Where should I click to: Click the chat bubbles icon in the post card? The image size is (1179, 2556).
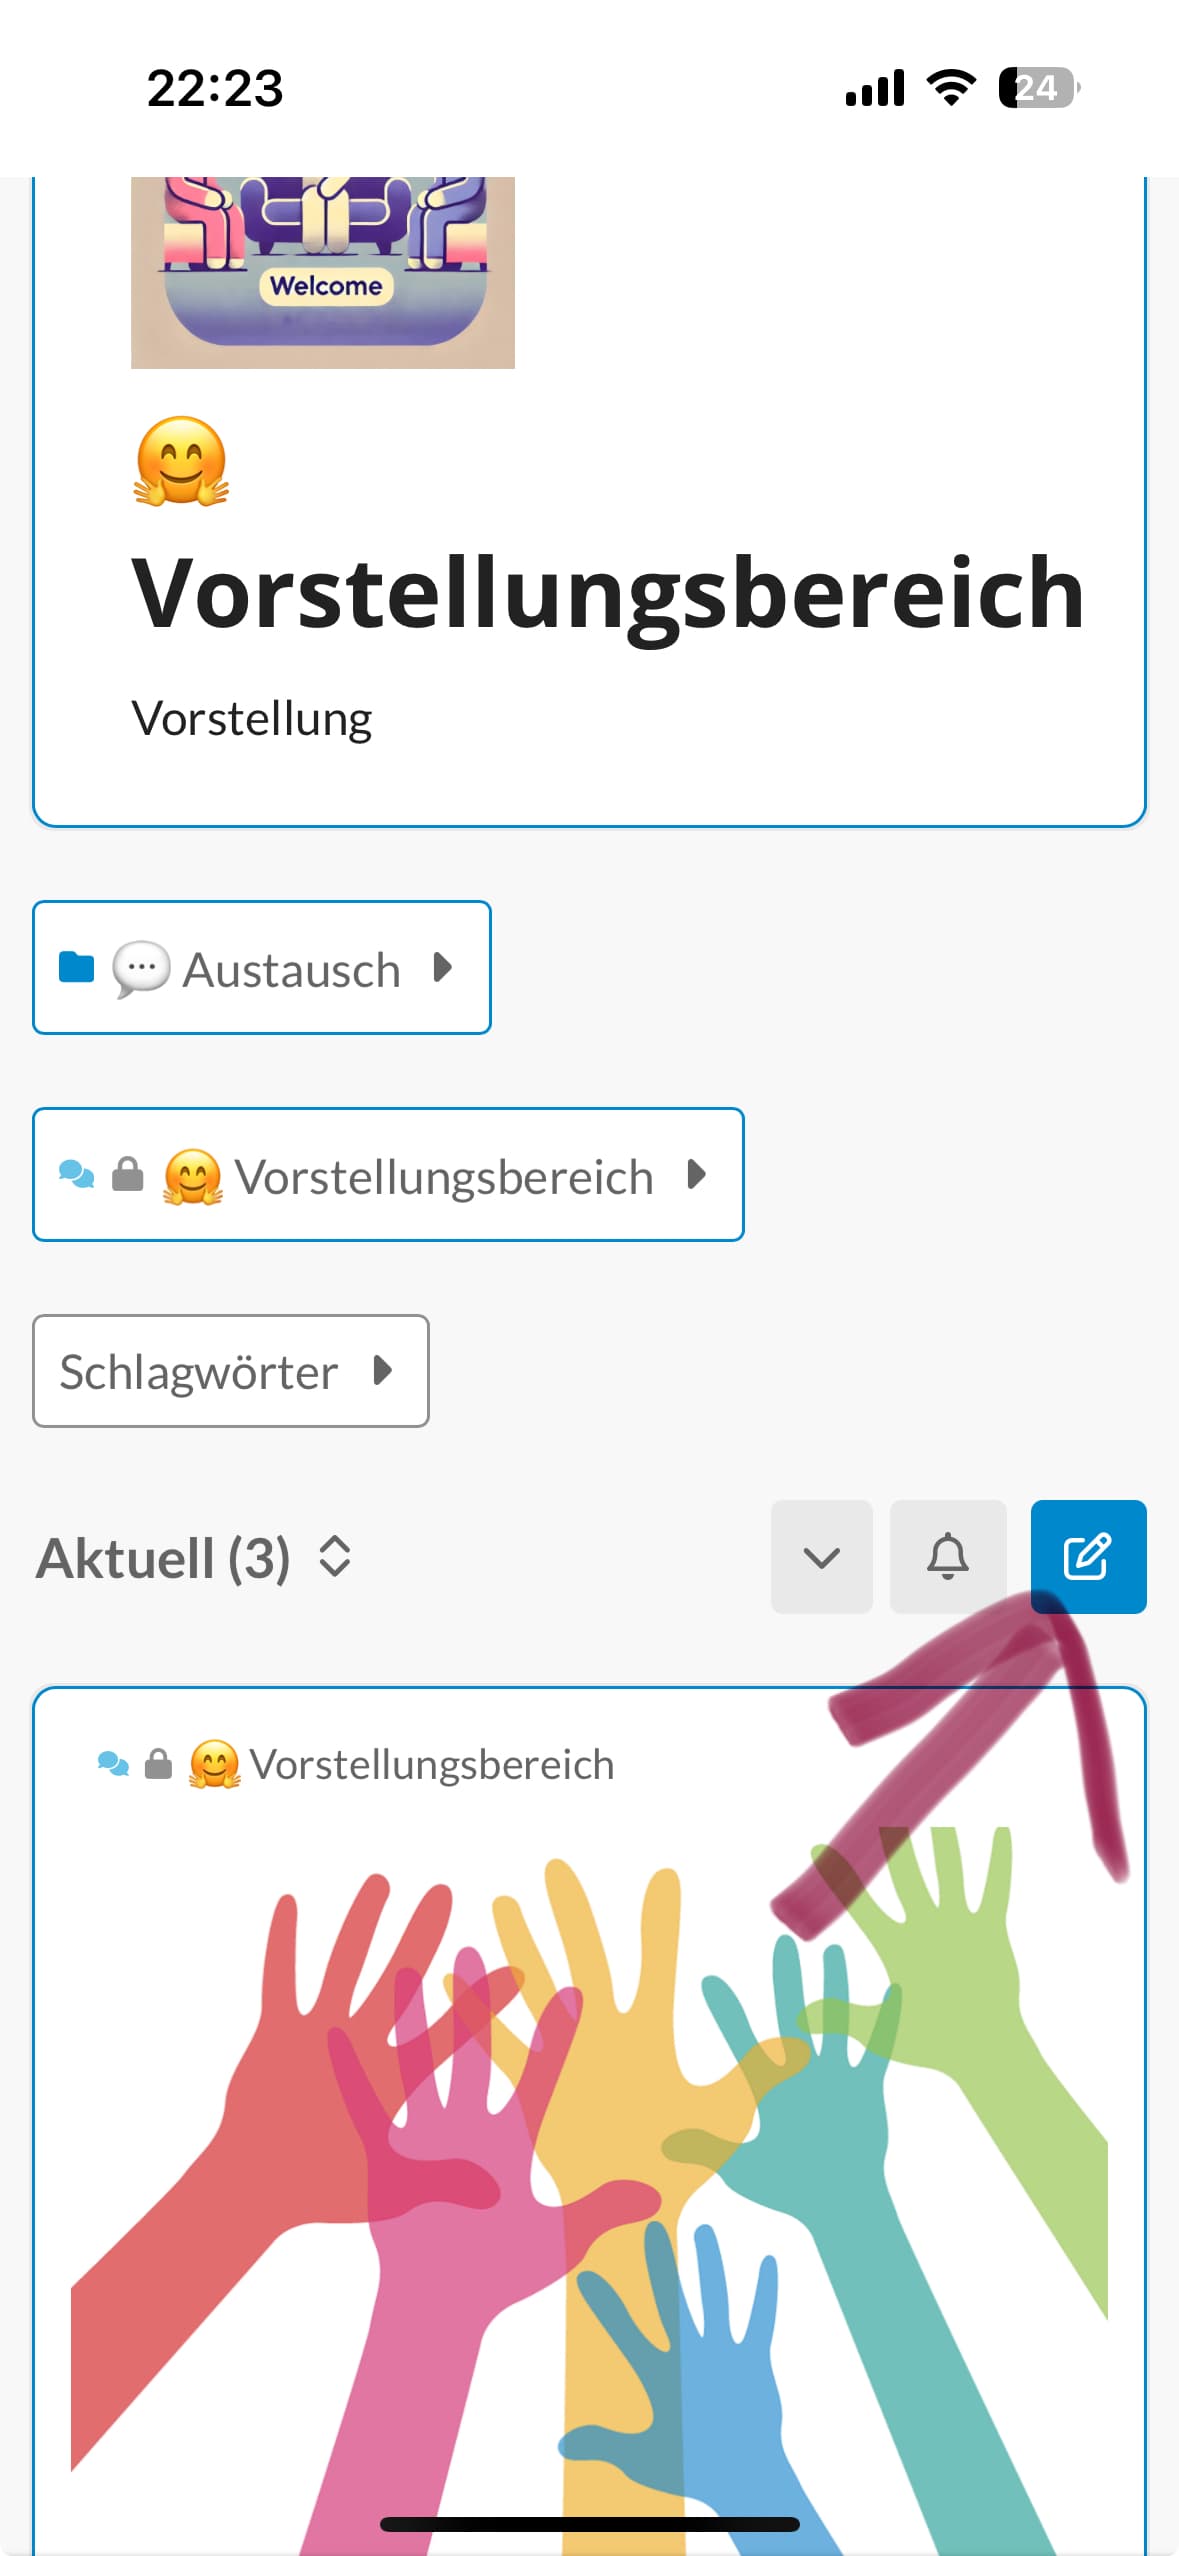(113, 1763)
